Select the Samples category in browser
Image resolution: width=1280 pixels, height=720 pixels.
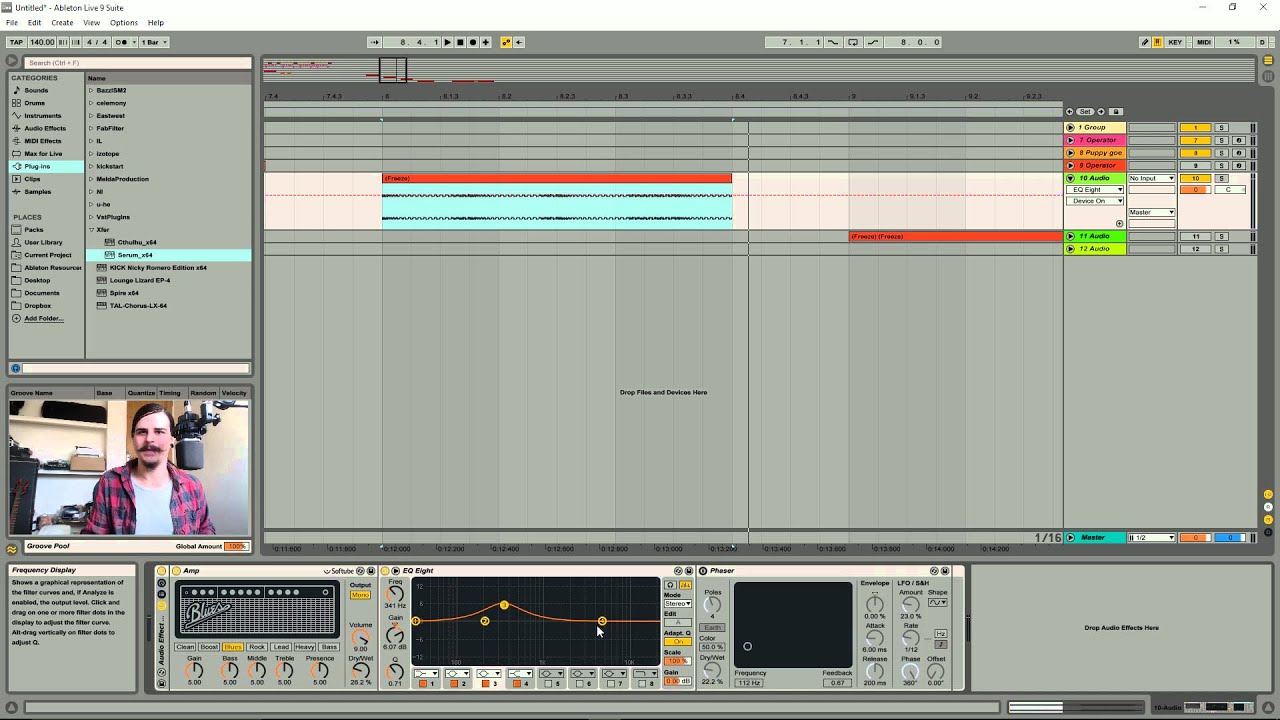pyautogui.click(x=37, y=191)
